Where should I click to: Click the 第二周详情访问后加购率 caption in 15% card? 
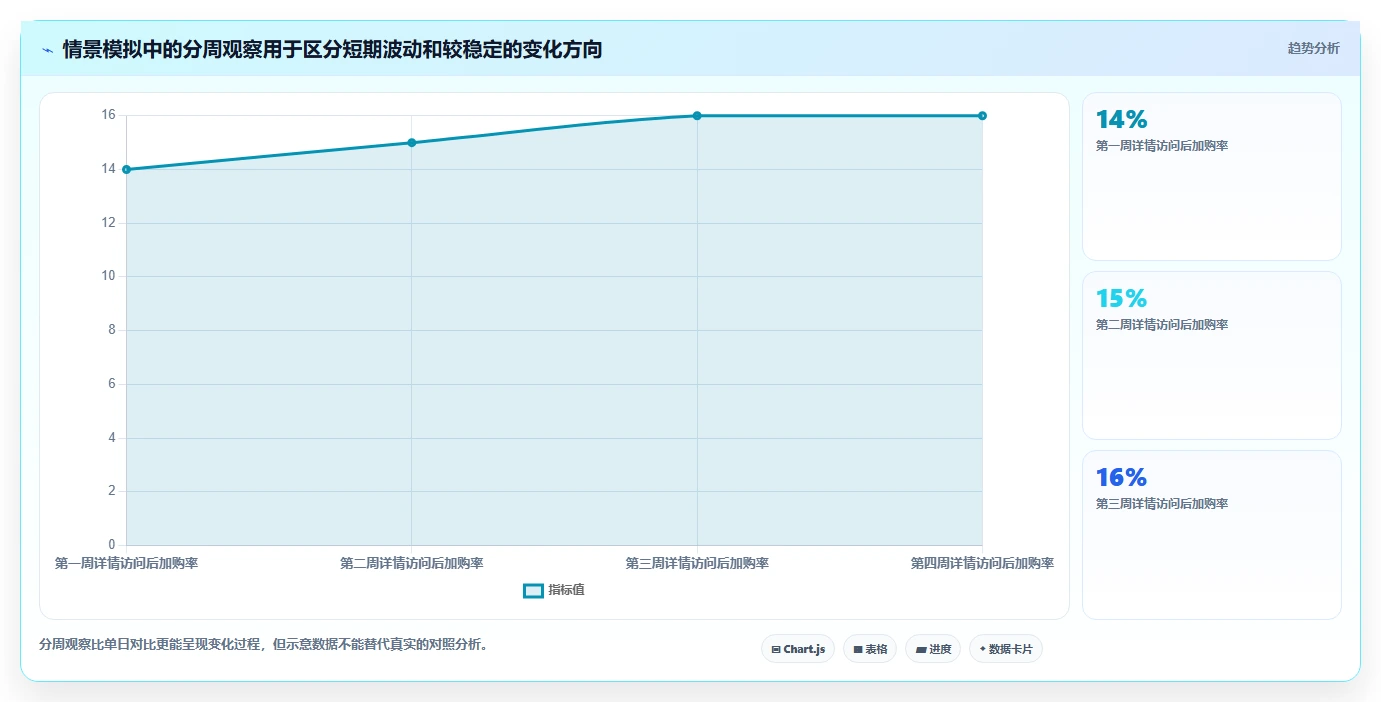1162,325
